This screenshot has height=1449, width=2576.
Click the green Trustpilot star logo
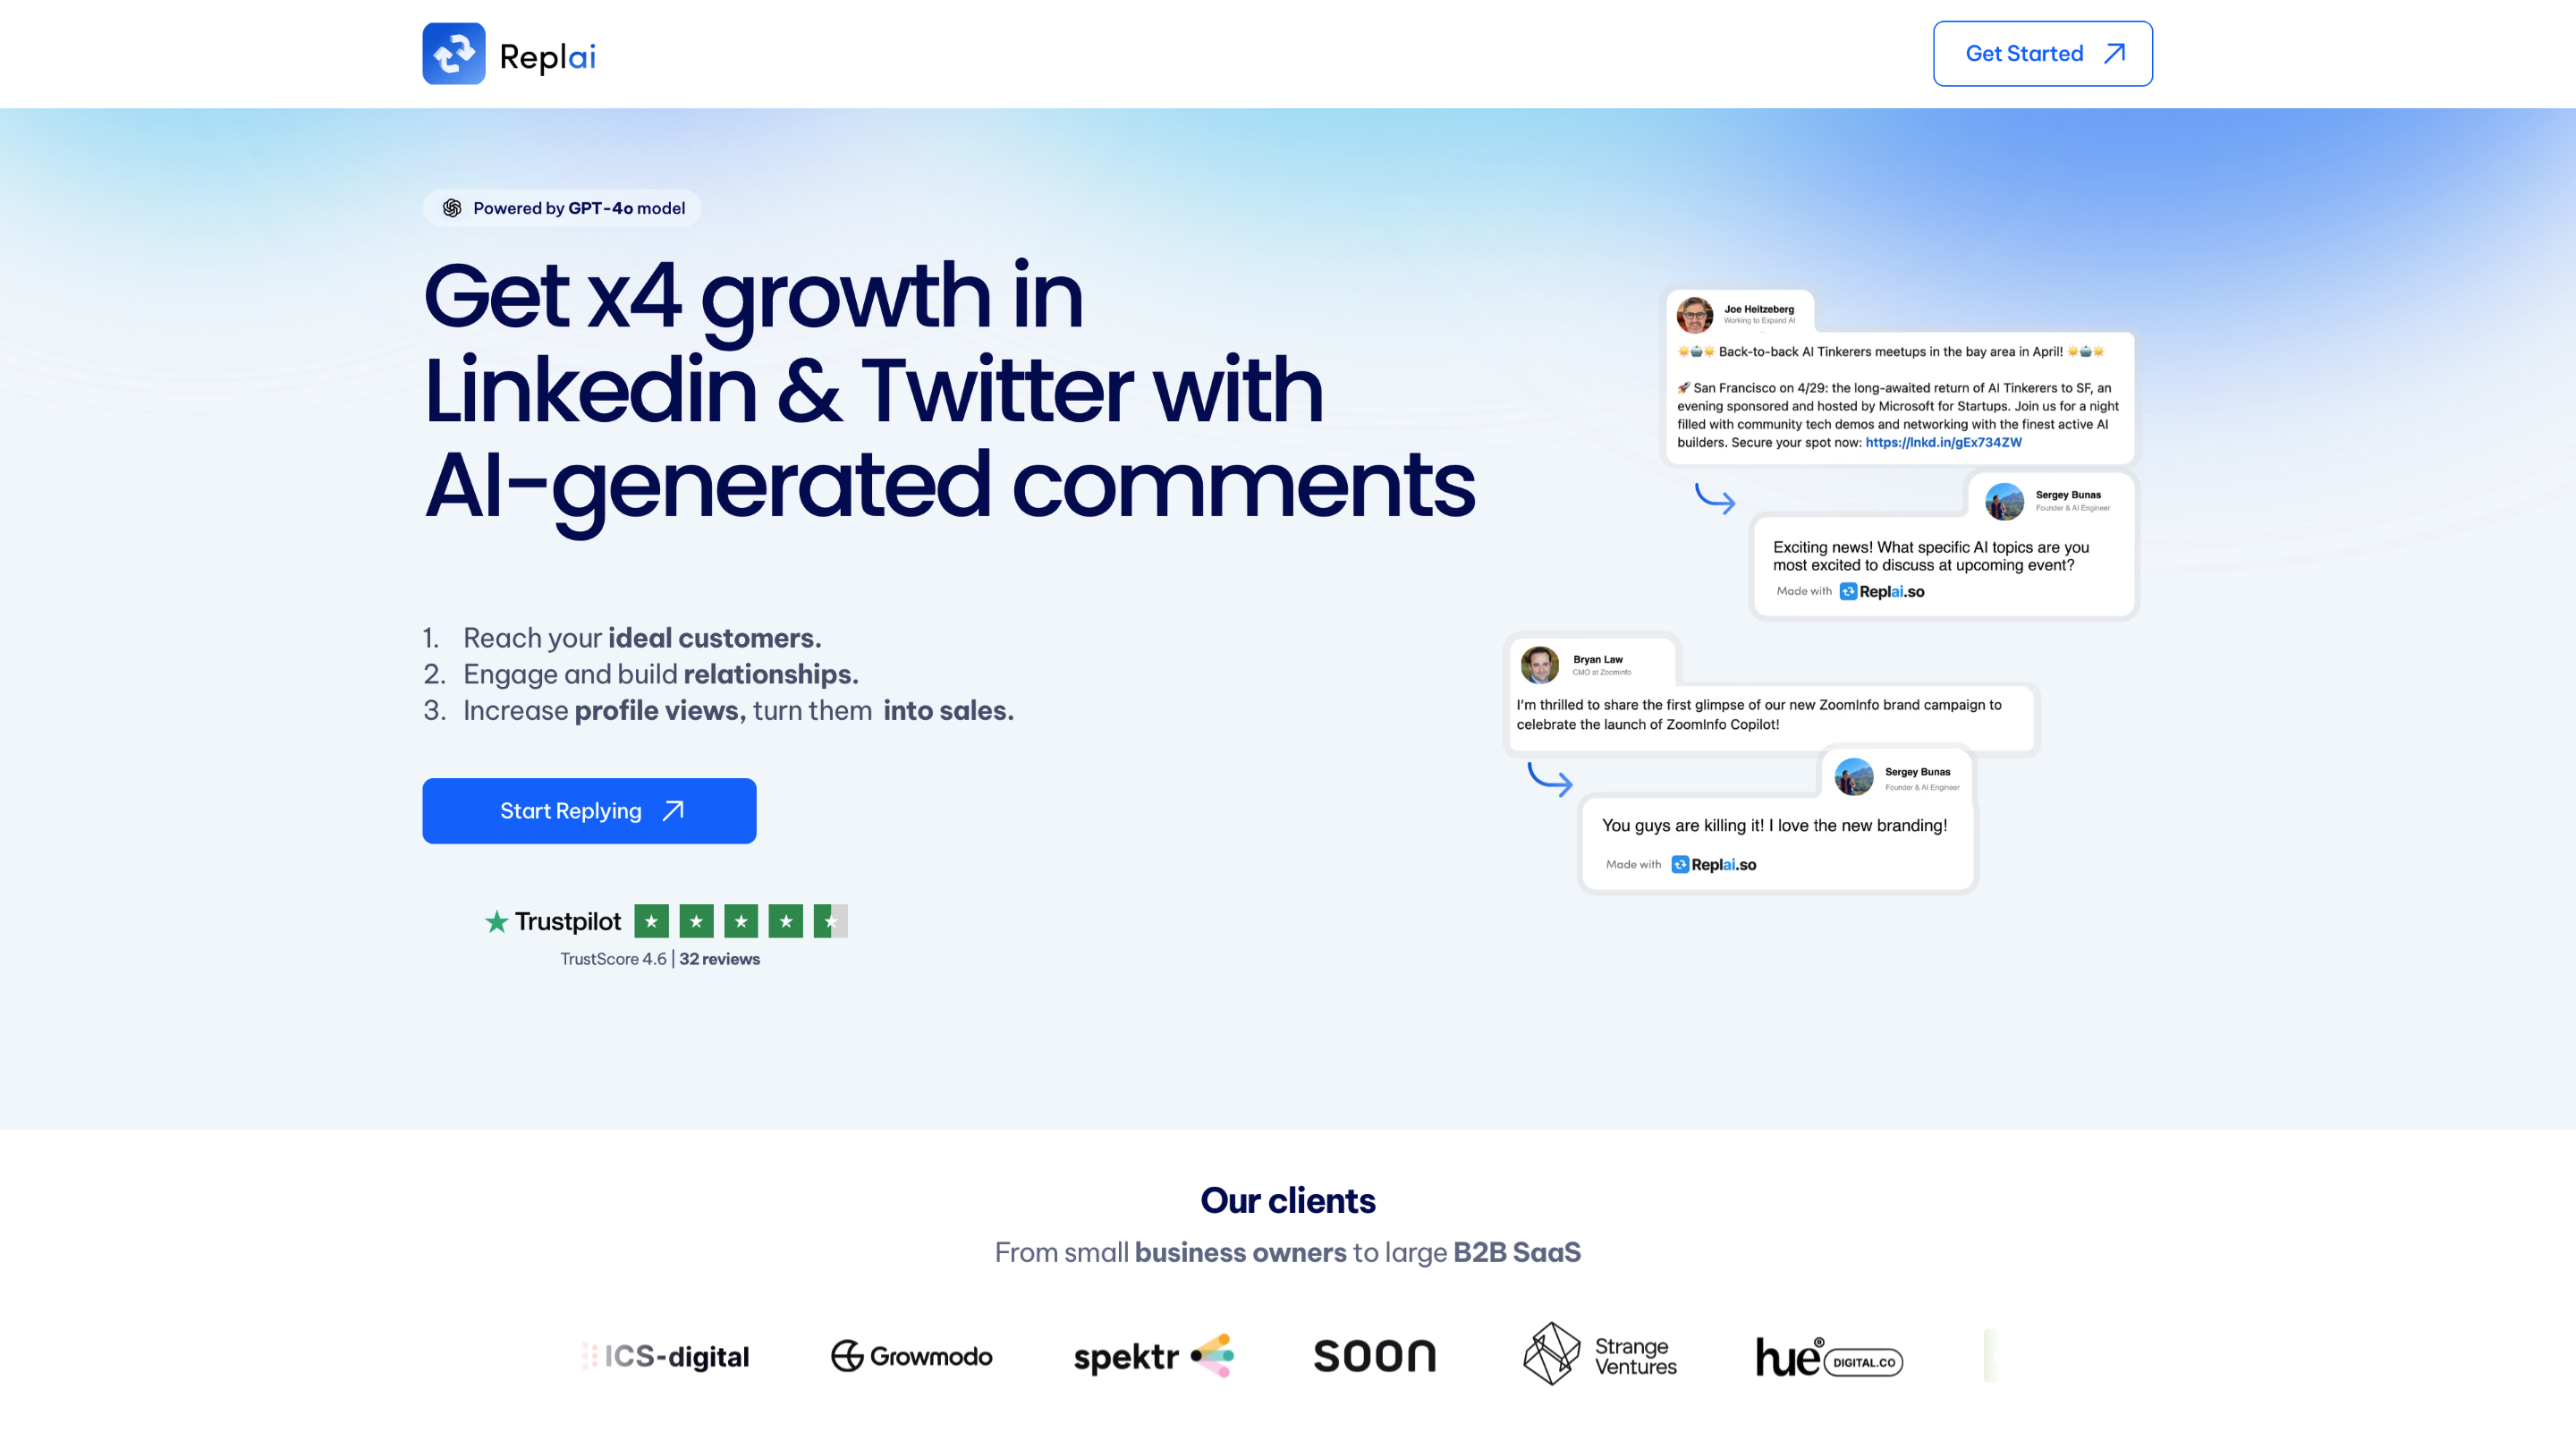[x=497, y=921]
